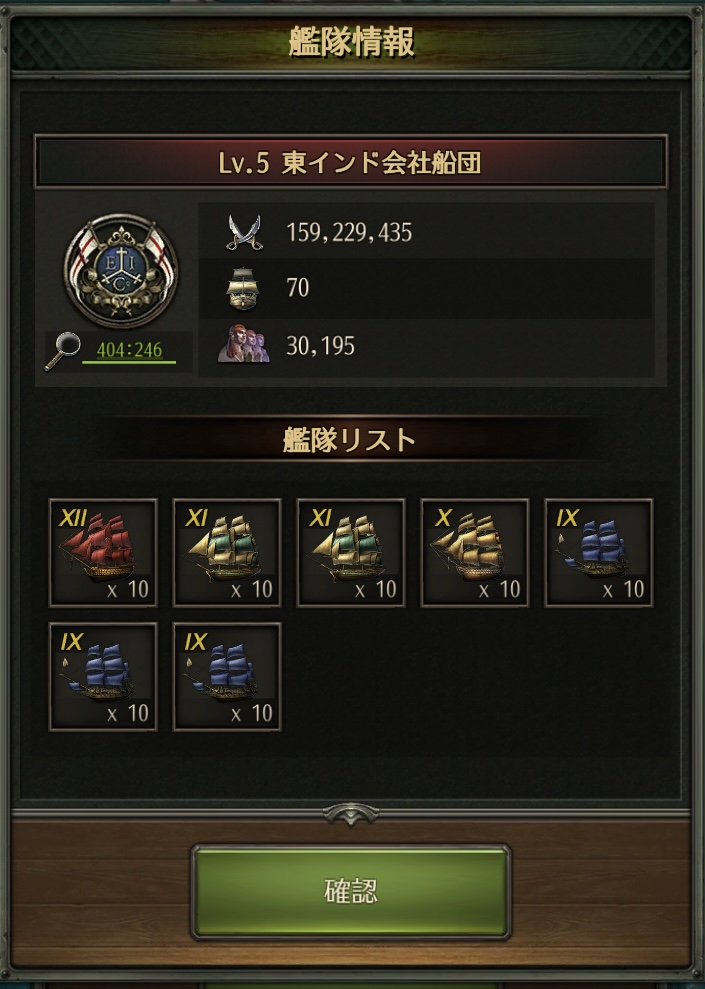Click the ship count icon
This screenshot has height=989, width=705.
point(243,288)
